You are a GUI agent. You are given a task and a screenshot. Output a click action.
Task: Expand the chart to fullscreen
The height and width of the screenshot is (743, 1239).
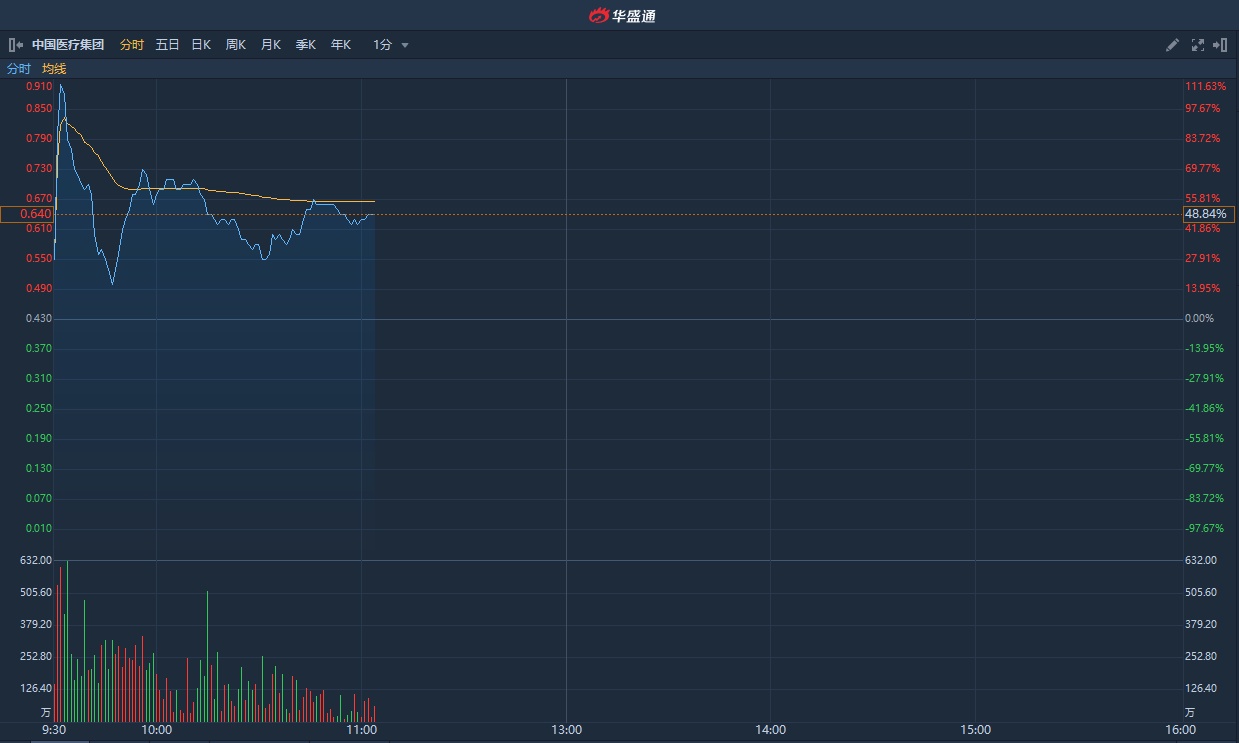coord(1198,45)
